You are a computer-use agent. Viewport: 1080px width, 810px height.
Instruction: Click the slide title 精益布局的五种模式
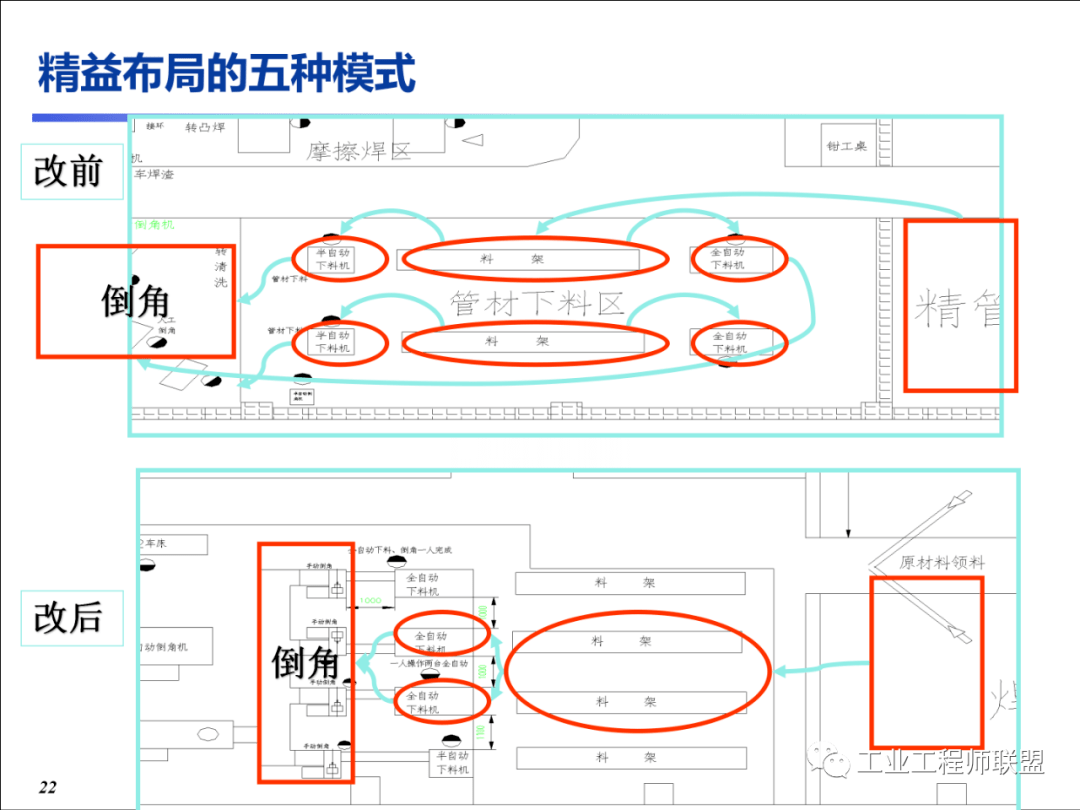[x=227, y=72]
